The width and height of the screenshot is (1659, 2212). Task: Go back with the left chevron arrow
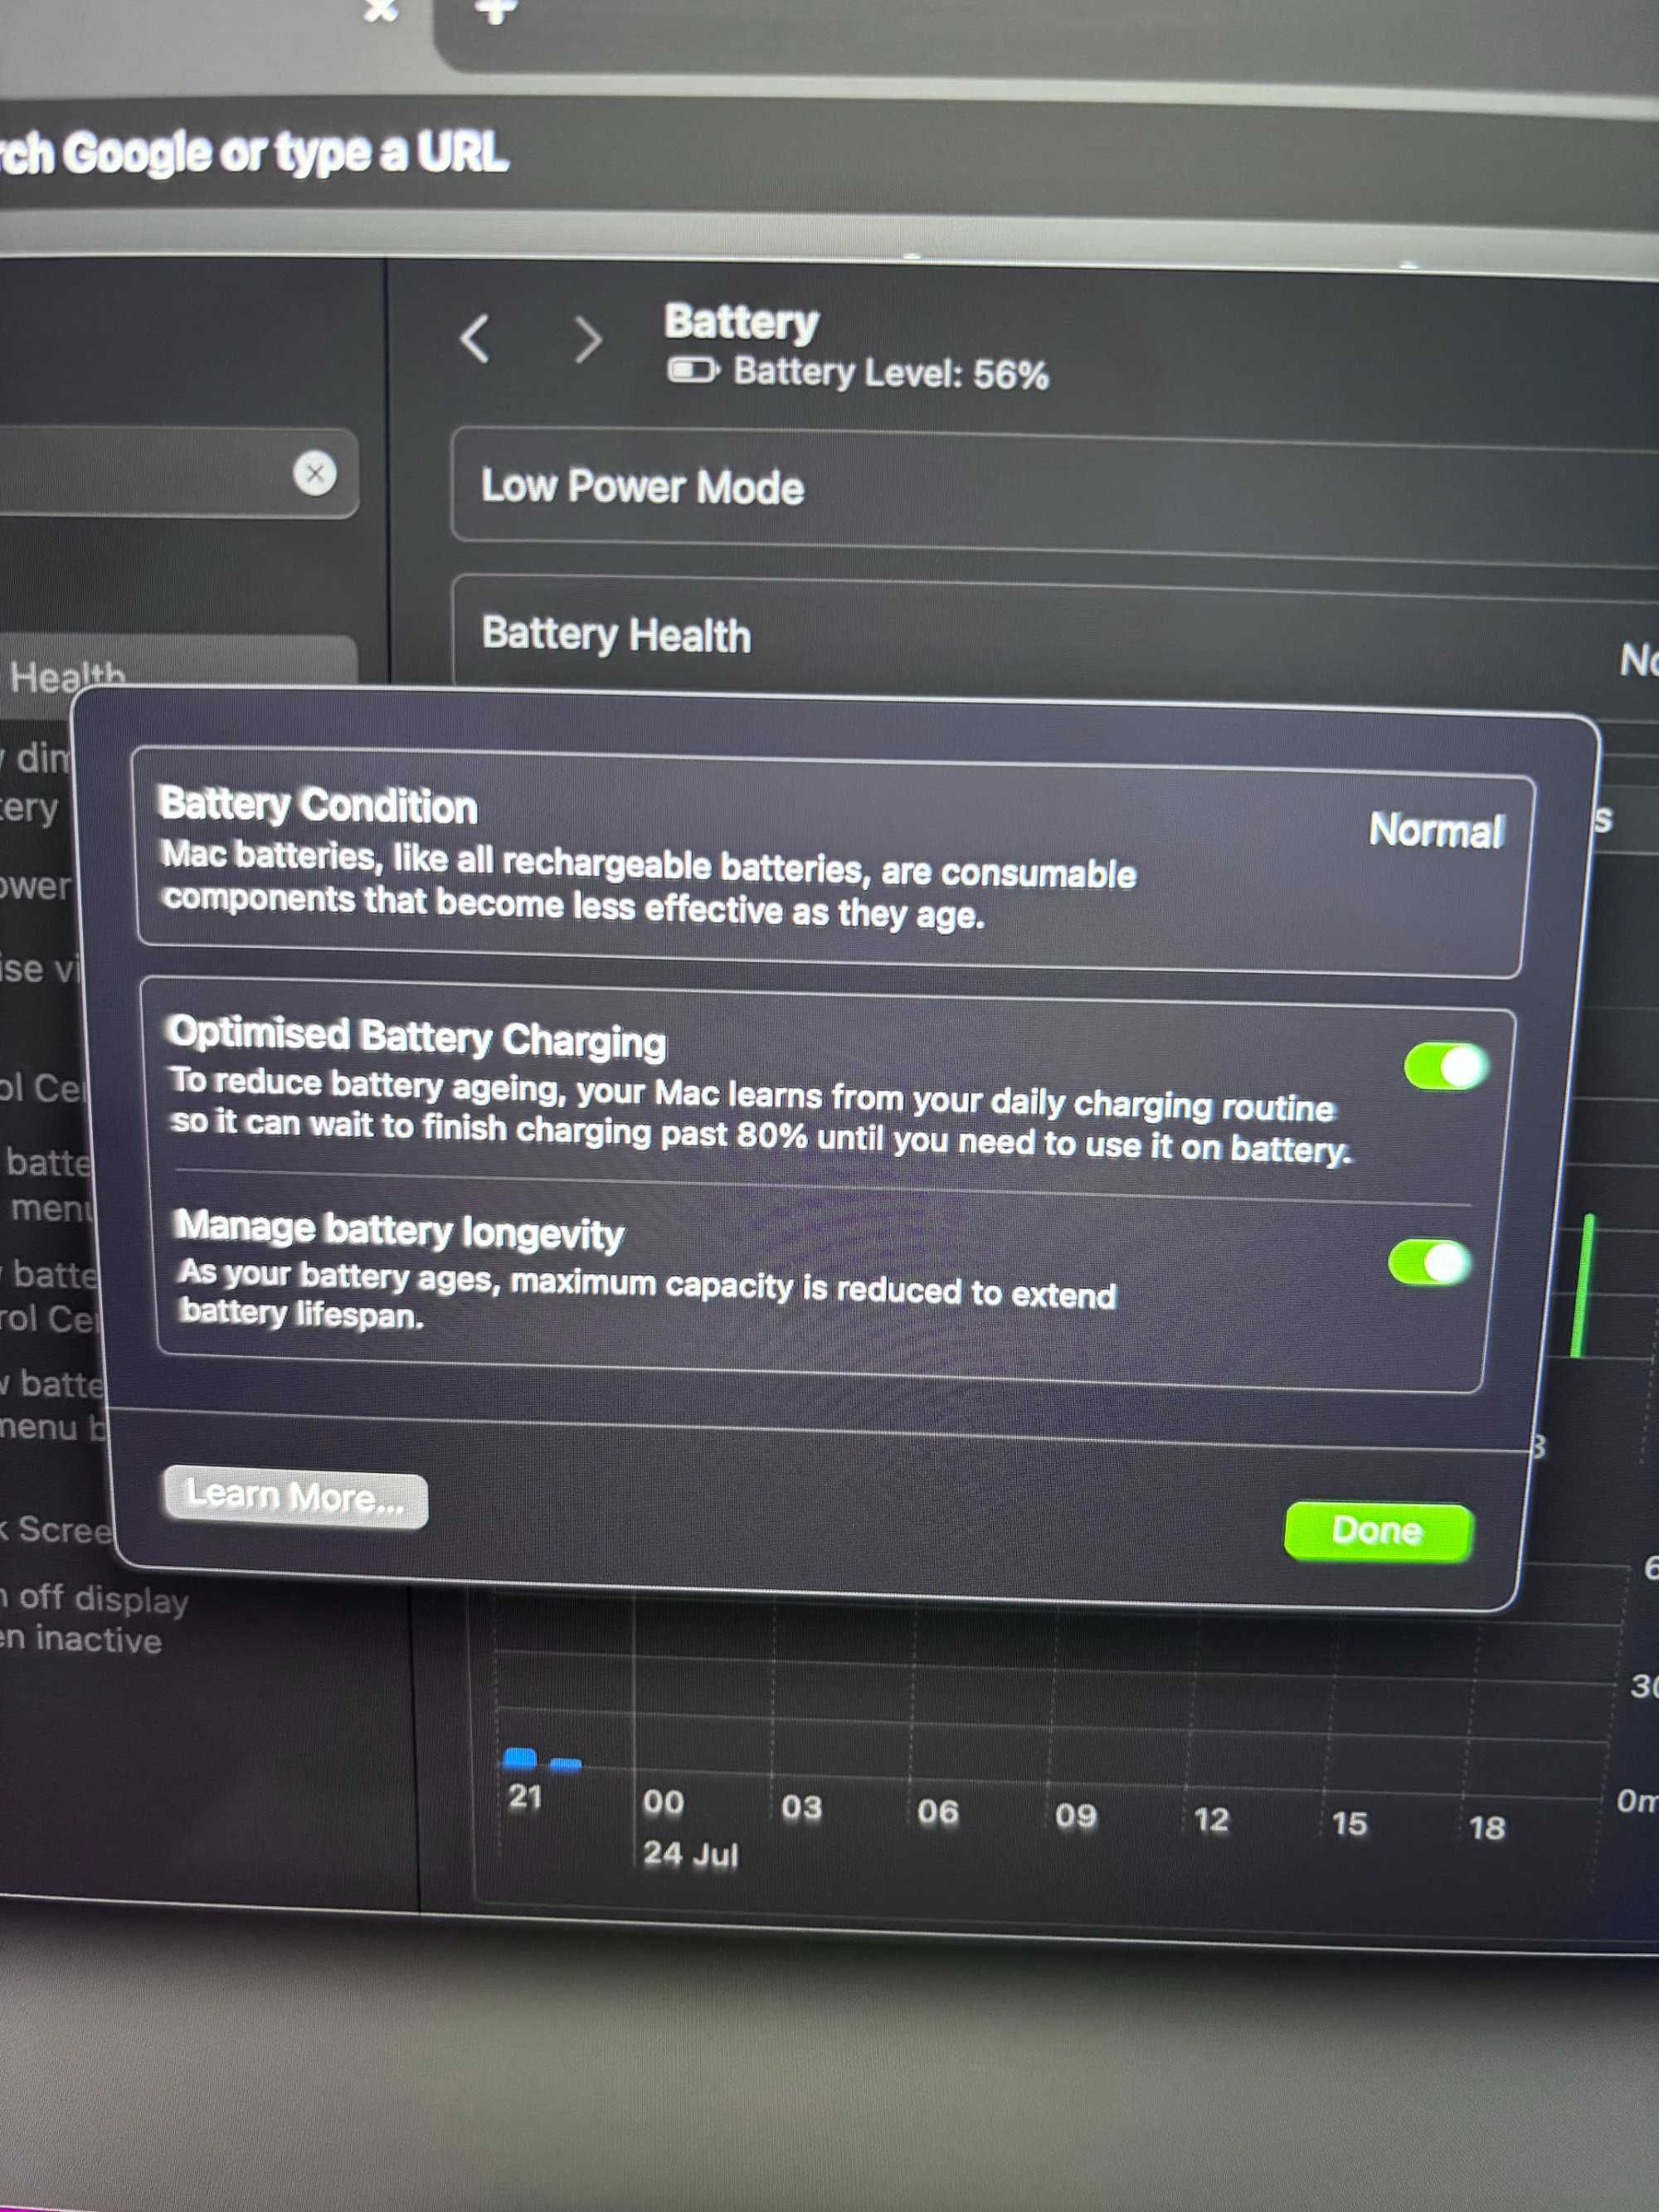[x=475, y=338]
